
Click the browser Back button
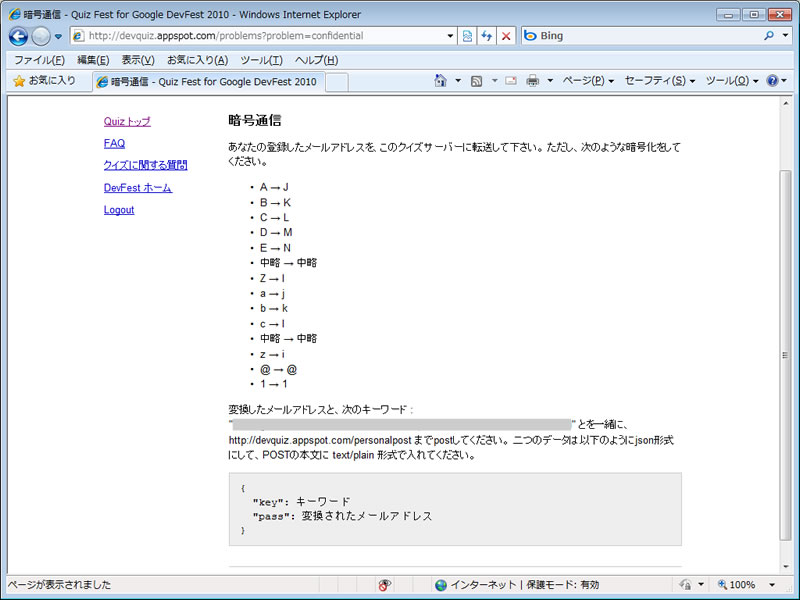[x=18, y=36]
